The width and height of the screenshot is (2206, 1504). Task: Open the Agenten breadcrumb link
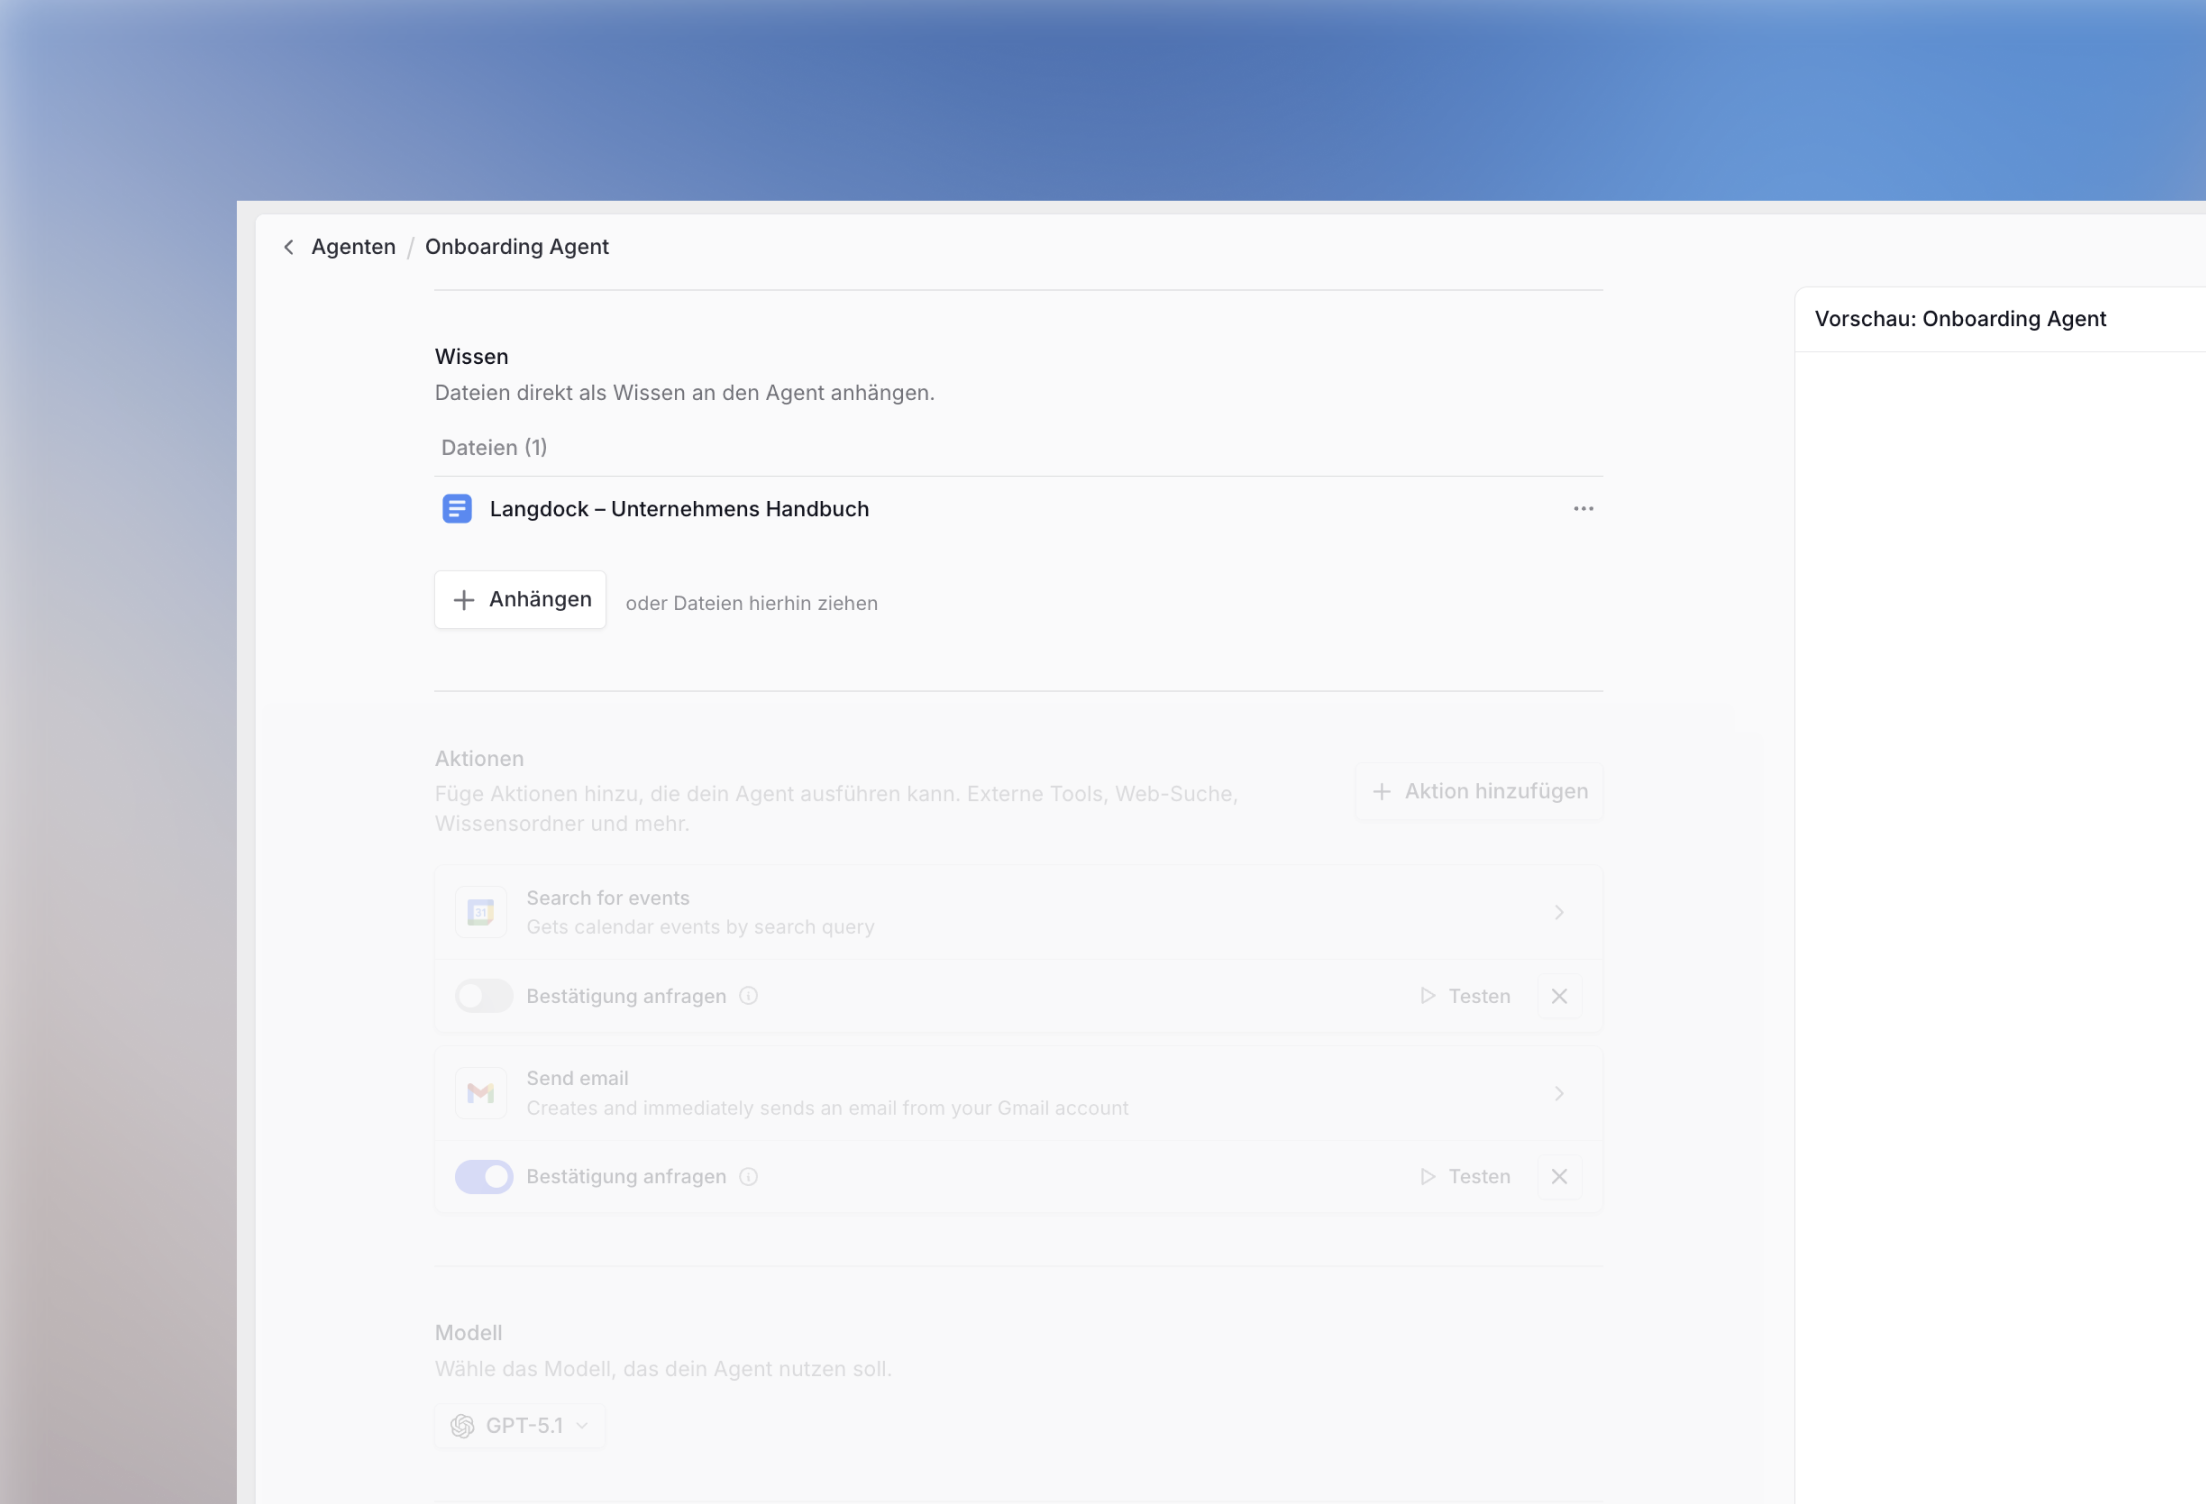353,247
